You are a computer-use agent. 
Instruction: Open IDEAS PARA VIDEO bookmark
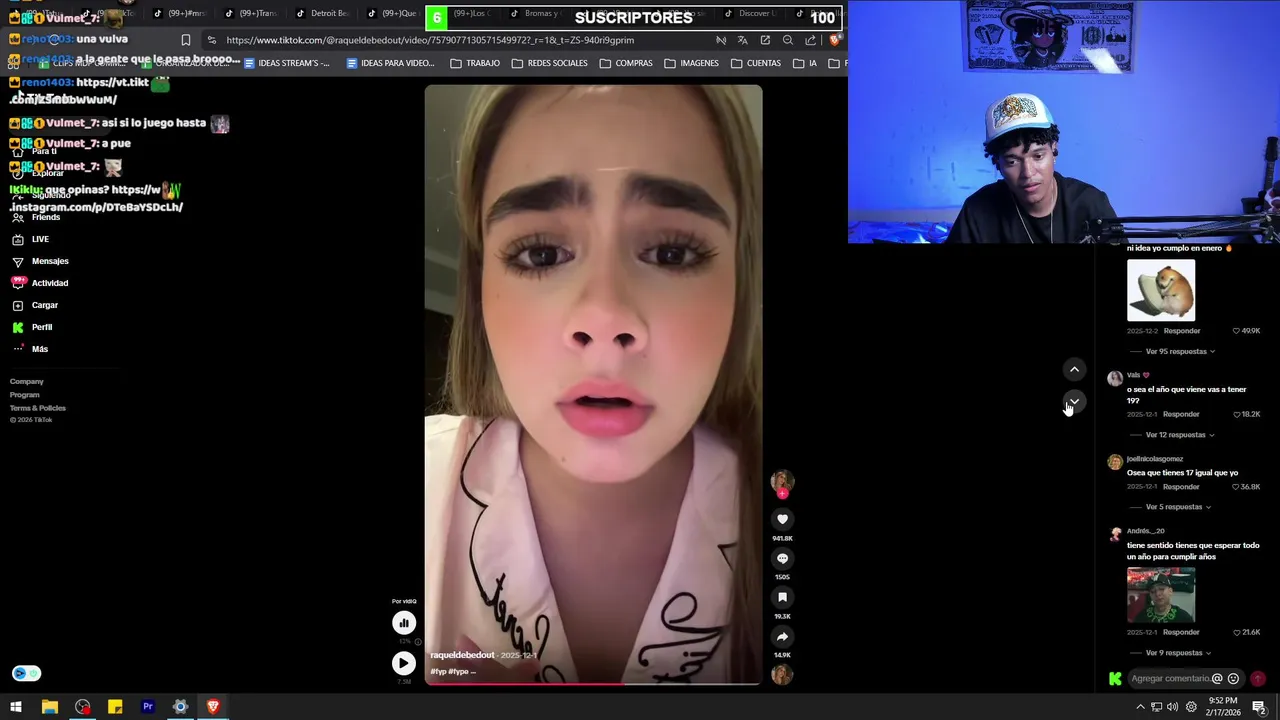click(390, 63)
